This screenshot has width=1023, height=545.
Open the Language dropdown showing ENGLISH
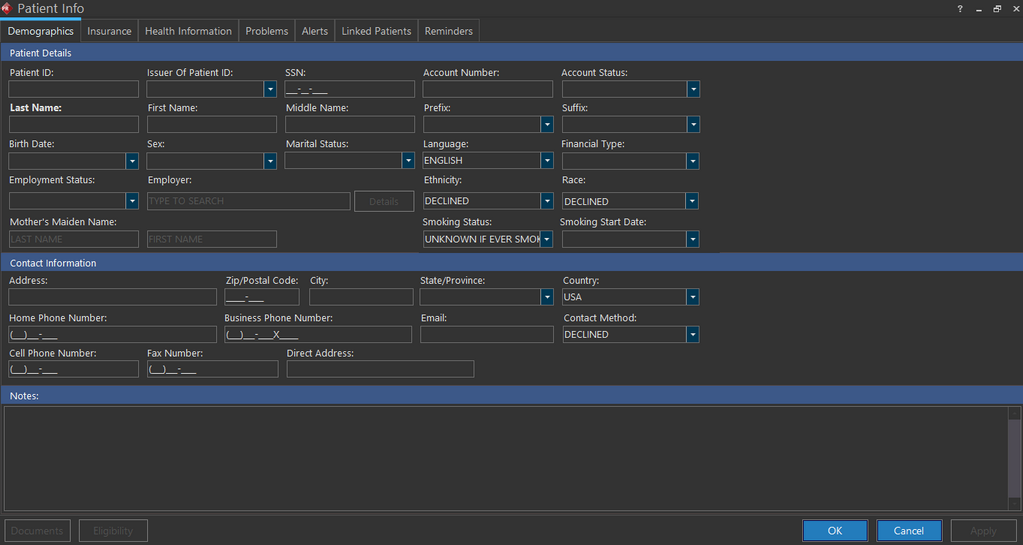pyautogui.click(x=547, y=160)
